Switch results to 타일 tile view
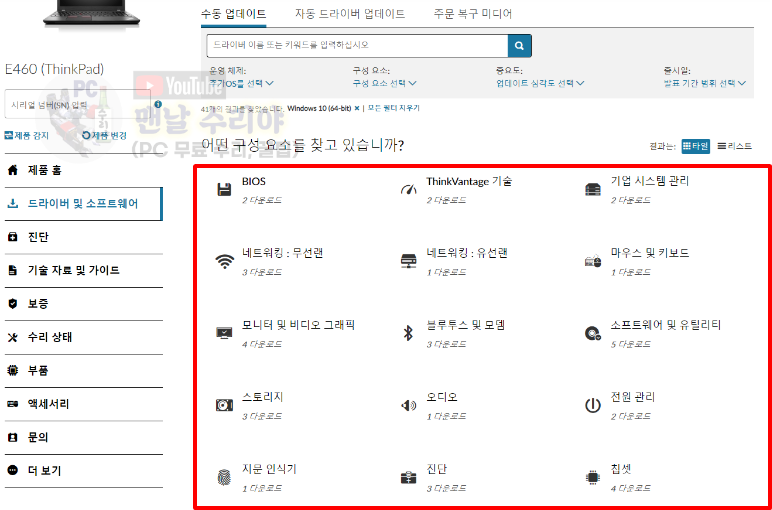 [696, 146]
